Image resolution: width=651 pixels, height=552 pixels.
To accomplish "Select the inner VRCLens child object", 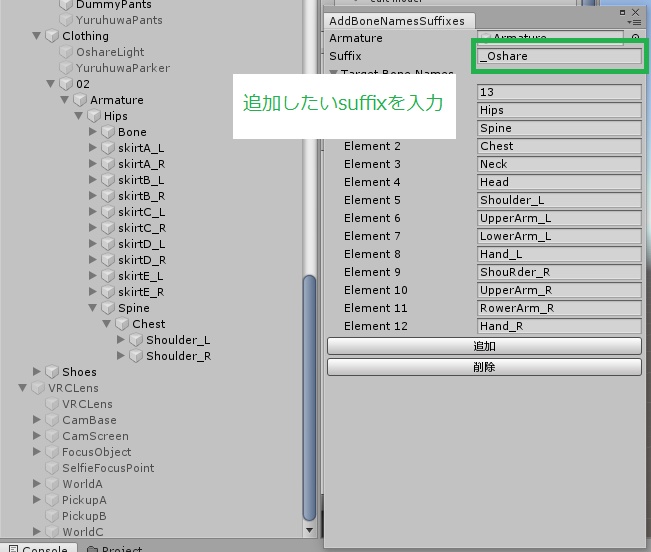I will coord(87,404).
